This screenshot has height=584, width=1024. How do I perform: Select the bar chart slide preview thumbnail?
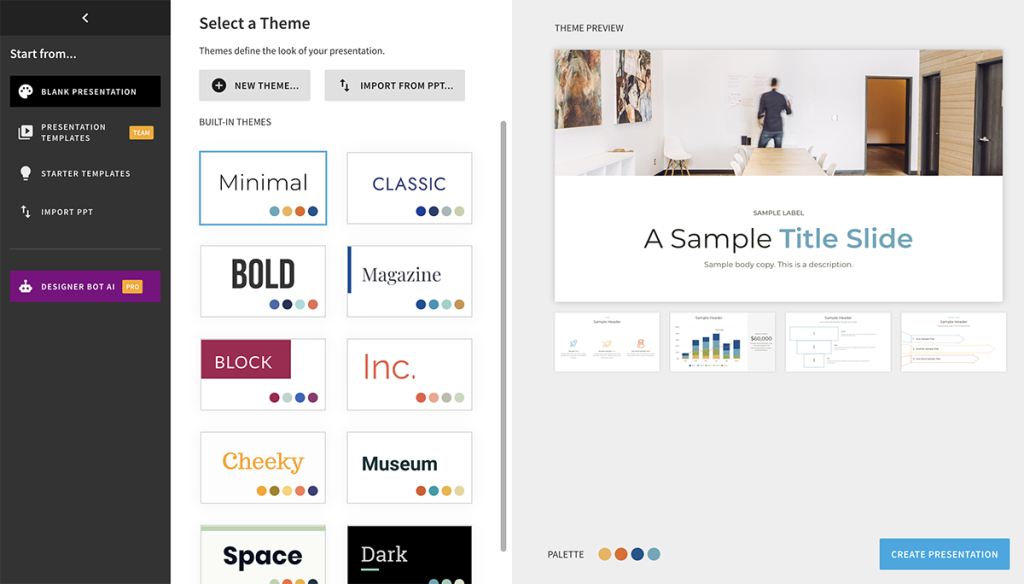[x=722, y=341]
